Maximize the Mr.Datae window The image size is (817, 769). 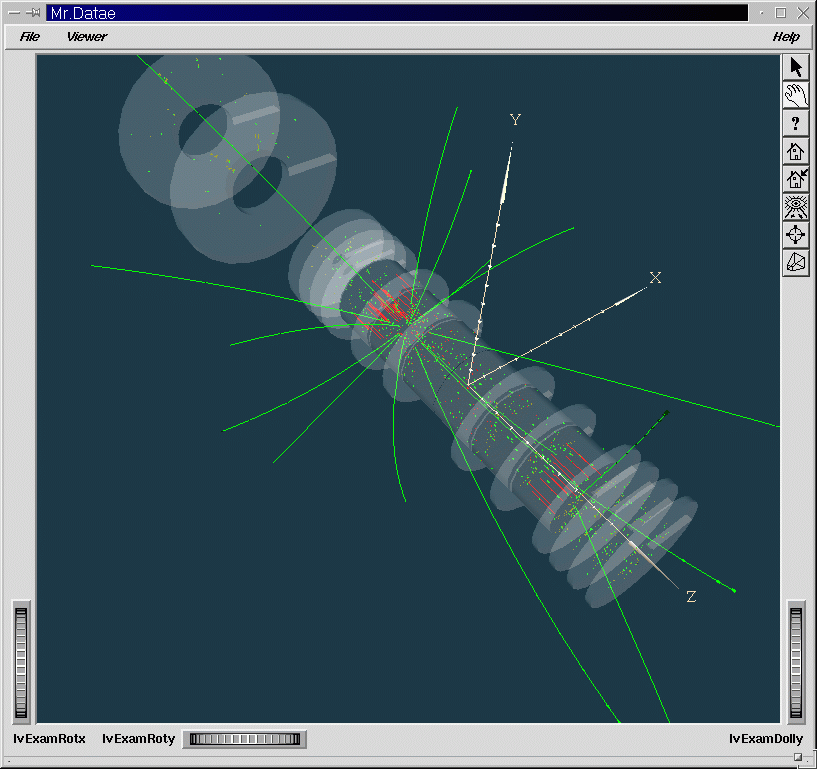tap(781, 13)
